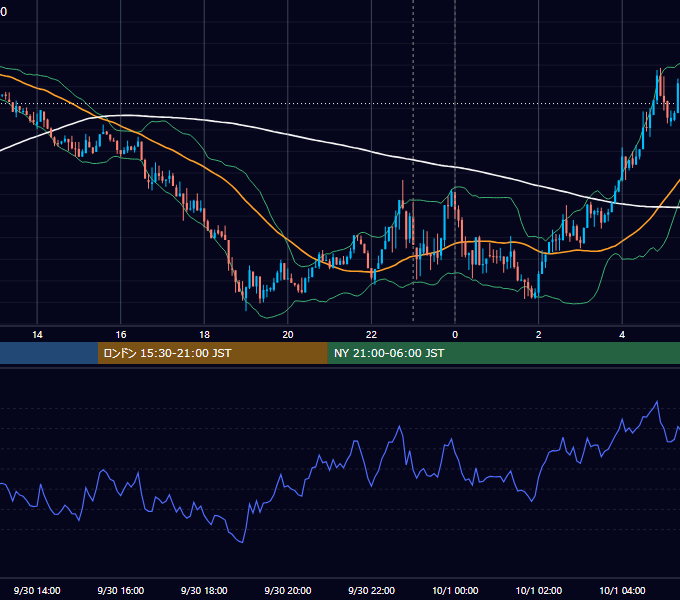
Task: Click the hour 18 axis label
Action: (204, 334)
